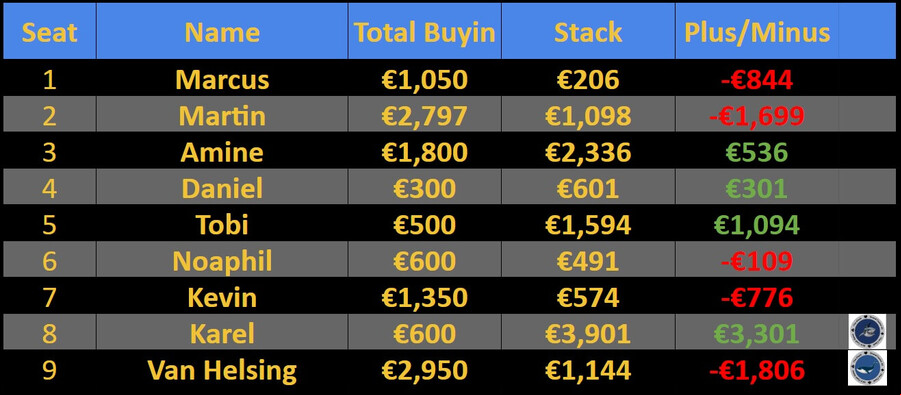Image resolution: width=901 pixels, height=395 pixels.
Task: Click Daniel's plus/minus value €301
Action: pyautogui.click(x=756, y=189)
